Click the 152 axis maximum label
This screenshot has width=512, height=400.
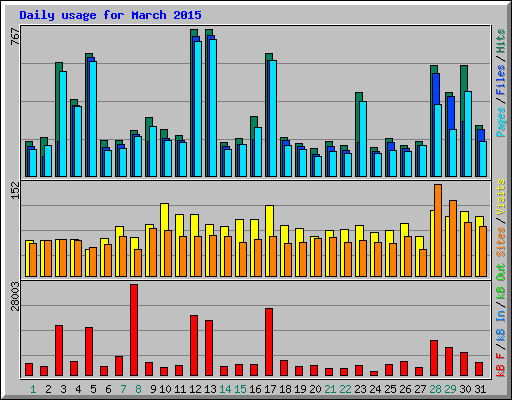pyautogui.click(x=15, y=191)
